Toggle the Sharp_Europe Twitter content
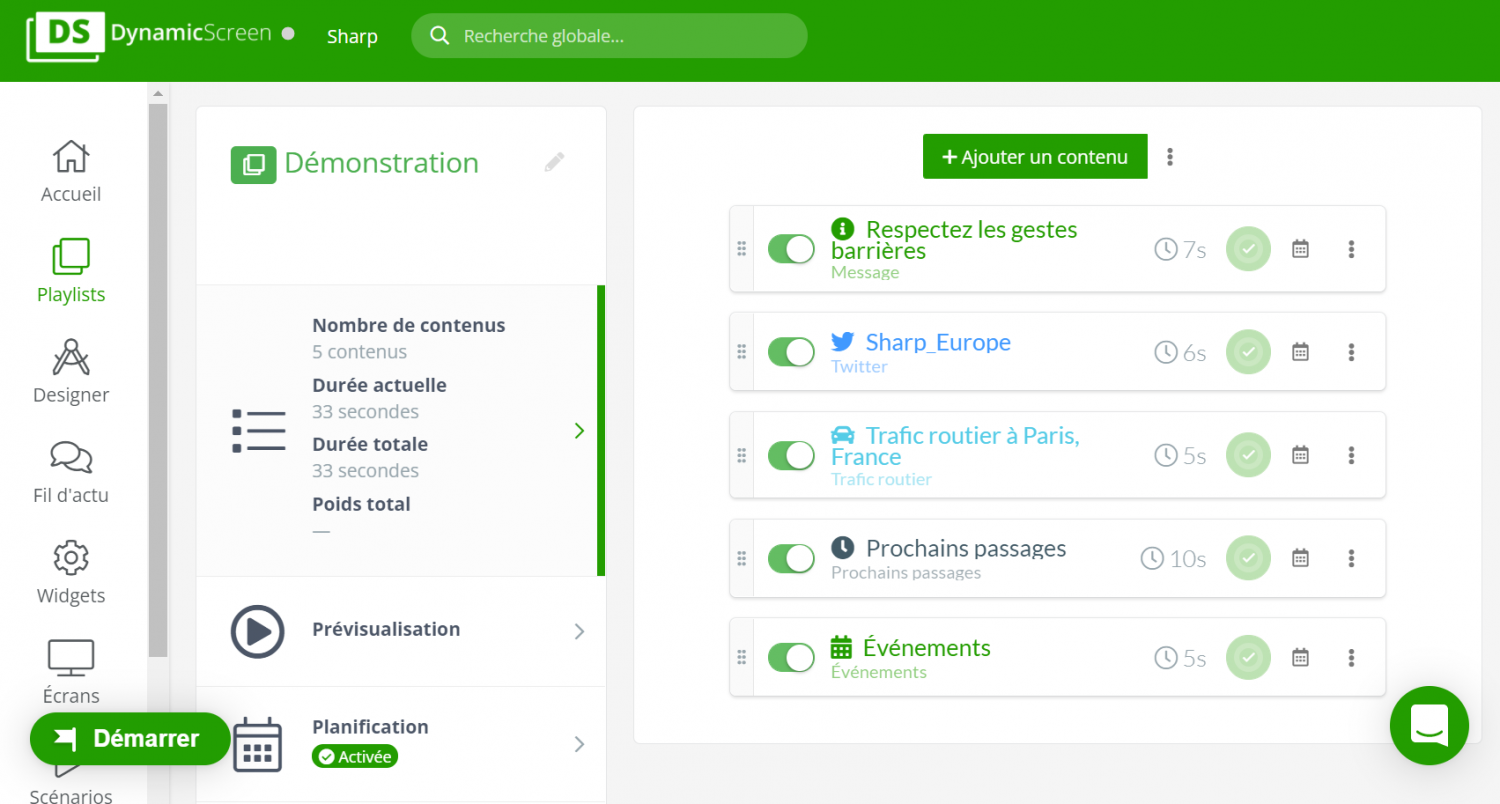 [791, 352]
